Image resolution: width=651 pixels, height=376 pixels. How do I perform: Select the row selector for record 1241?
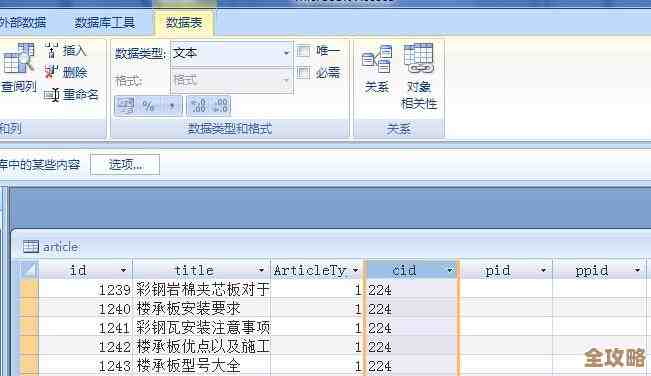click(x=29, y=327)
